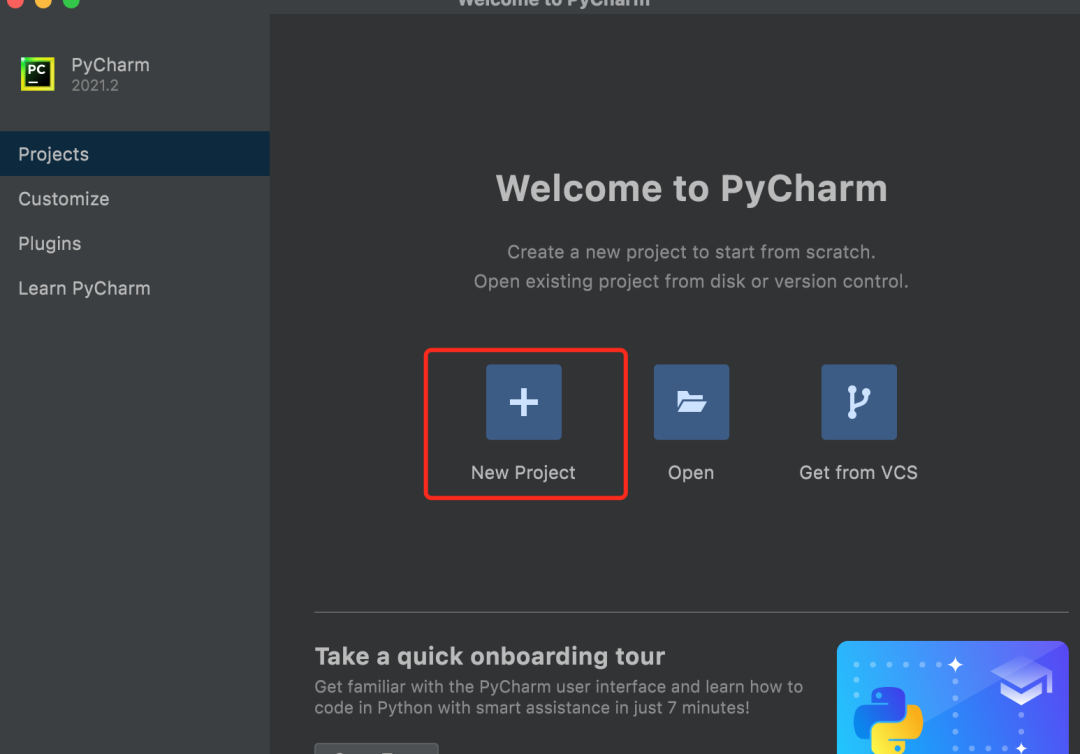
Task: Select the New Project plus icon
Action: [524, 401]
